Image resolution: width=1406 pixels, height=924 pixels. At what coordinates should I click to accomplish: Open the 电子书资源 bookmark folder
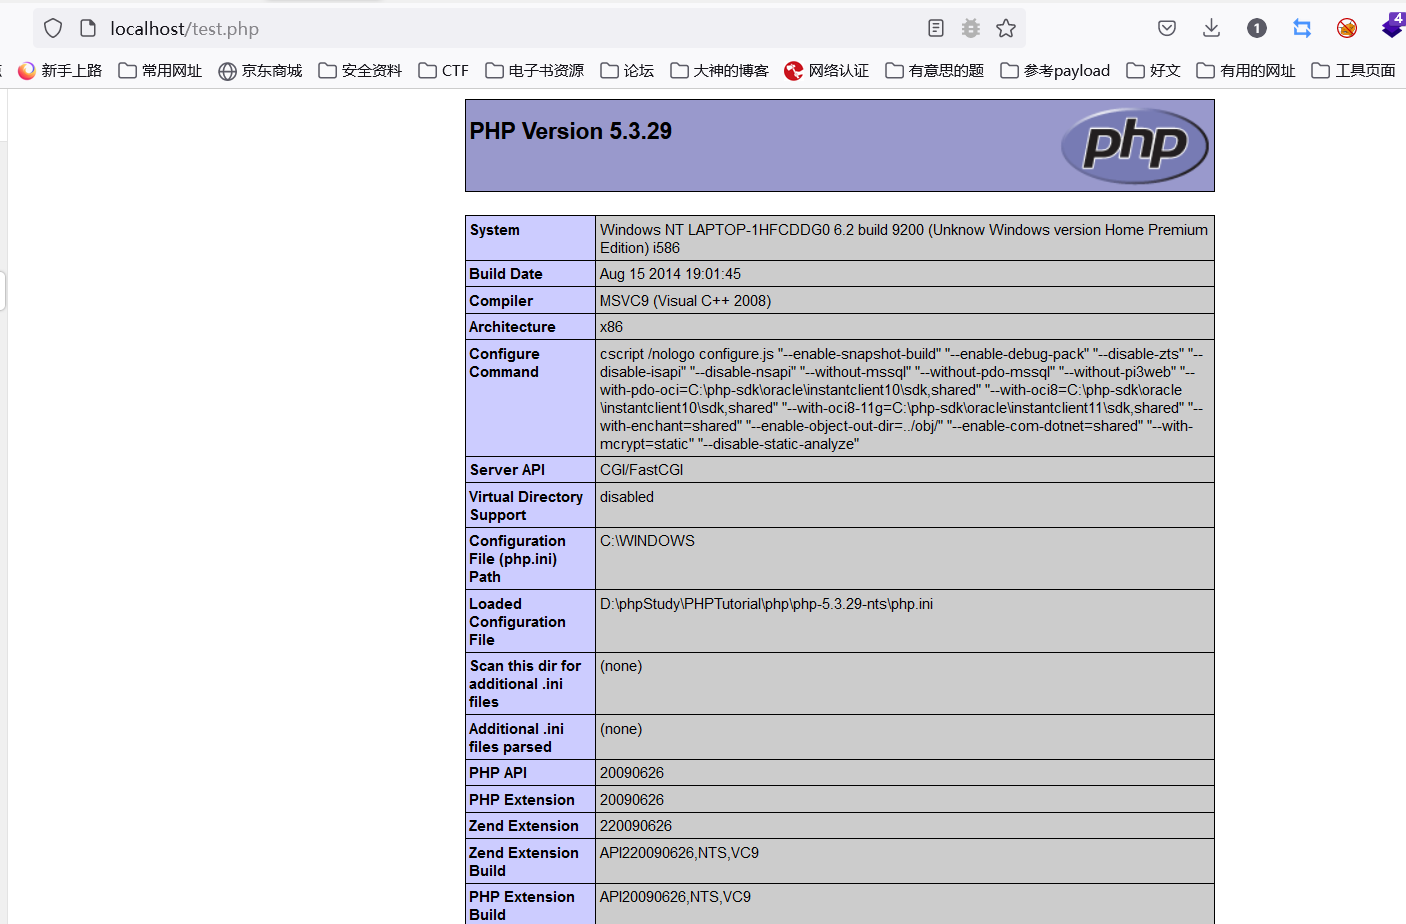pyautogui.click(x=534, y=70)
